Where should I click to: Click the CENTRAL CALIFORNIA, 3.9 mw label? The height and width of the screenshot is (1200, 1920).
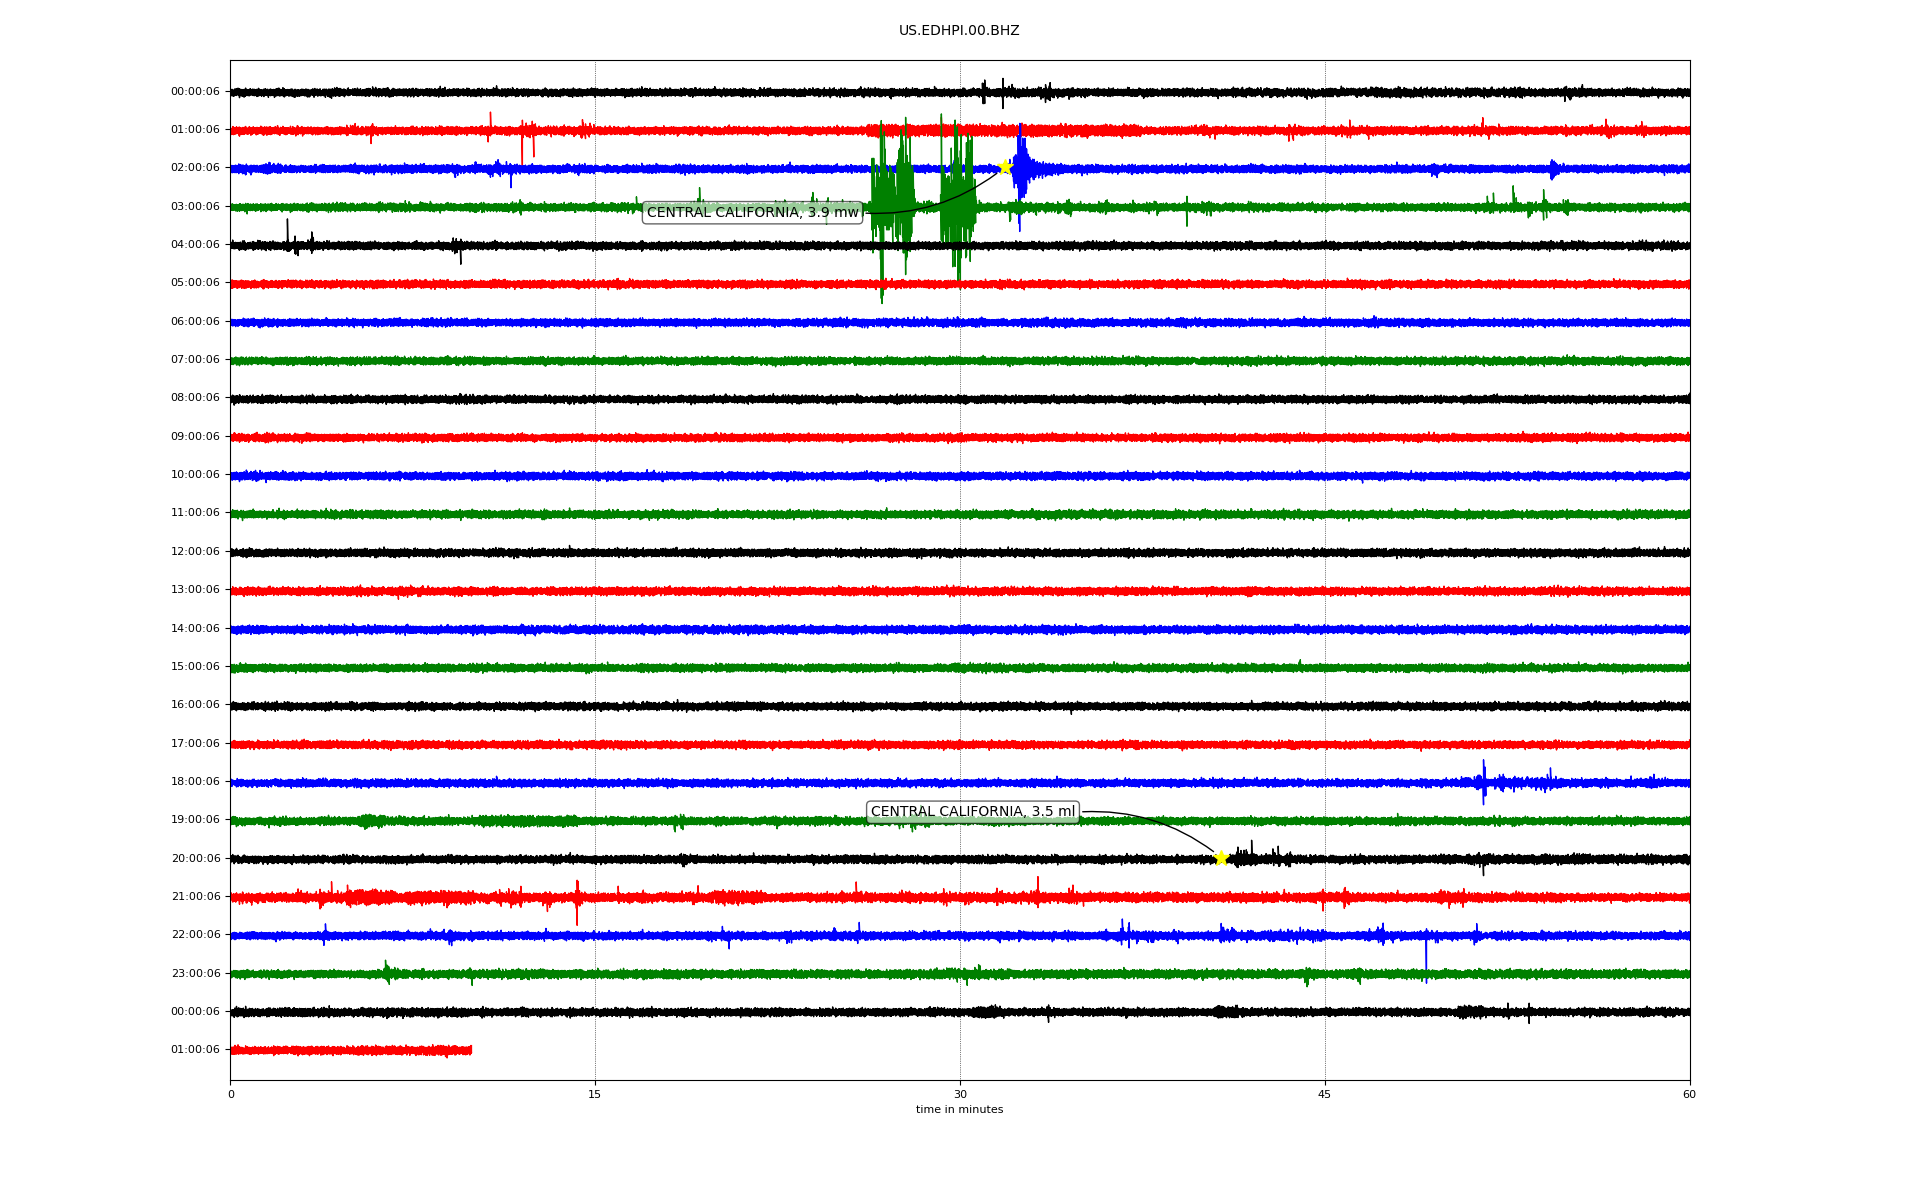(x=752, y=212)
